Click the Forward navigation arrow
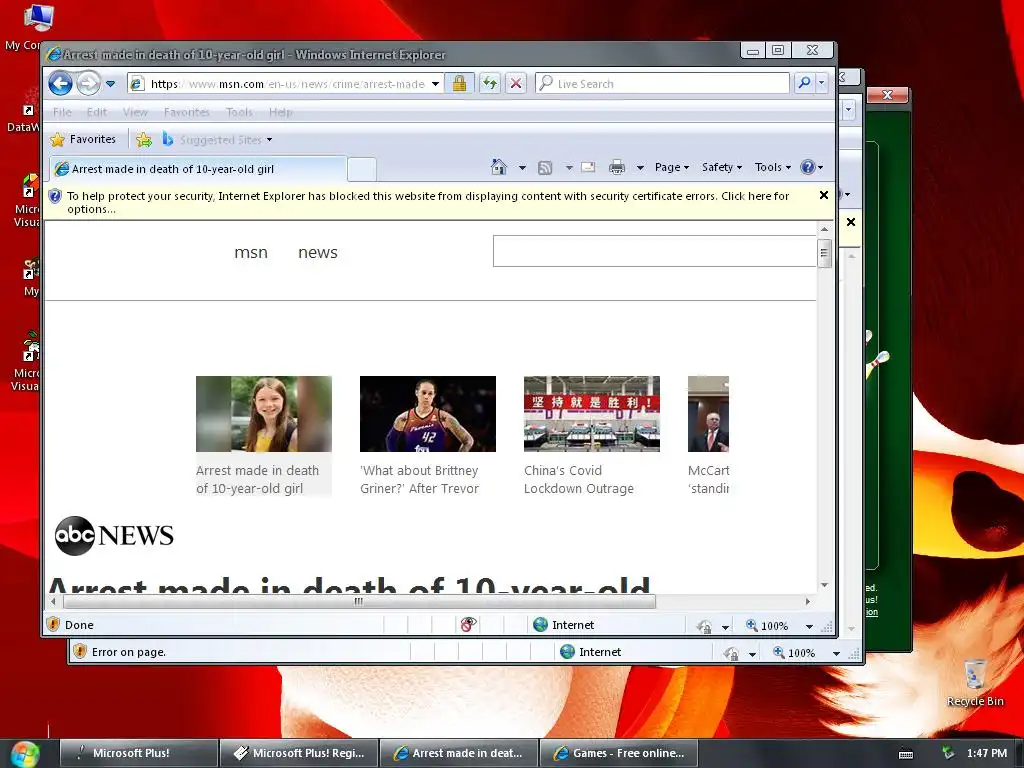Image resolution: width=1024 pixels, height=768 pixels. point(88,84)
